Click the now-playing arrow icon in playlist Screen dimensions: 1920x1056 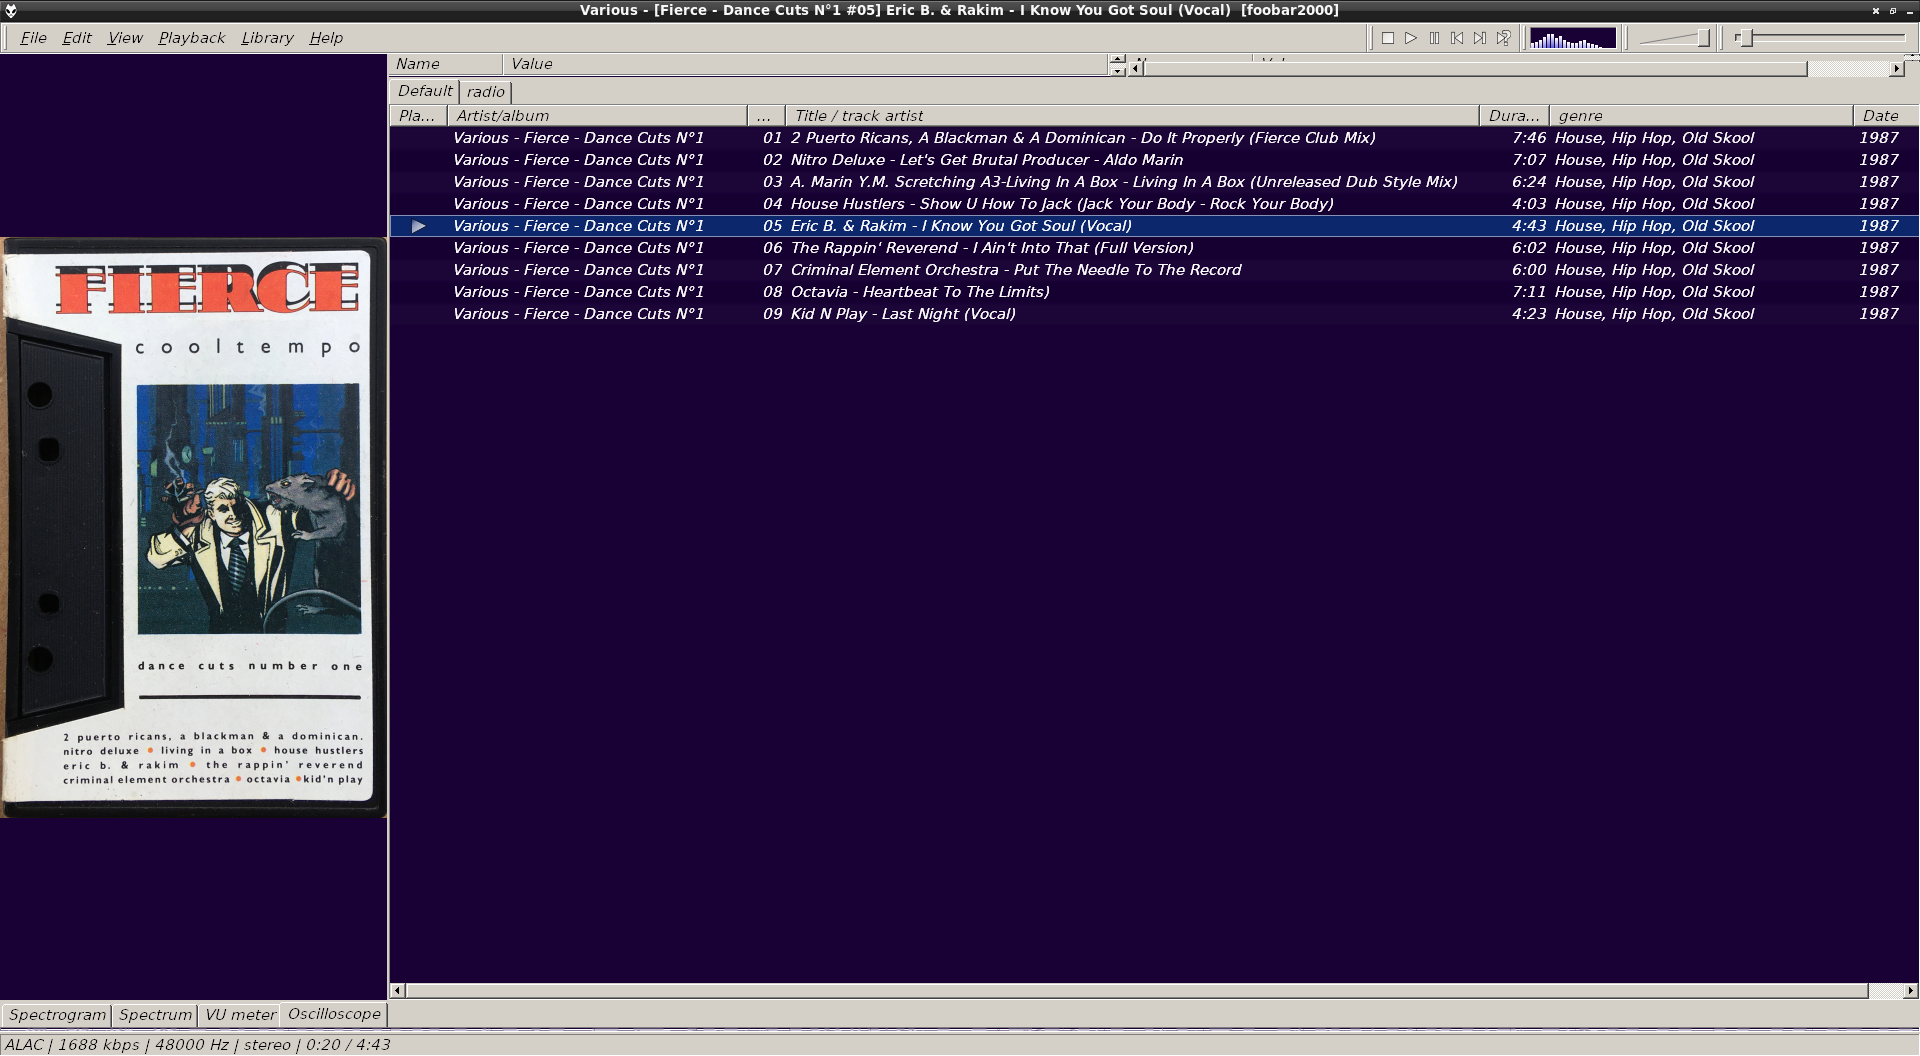pos(419,226)
